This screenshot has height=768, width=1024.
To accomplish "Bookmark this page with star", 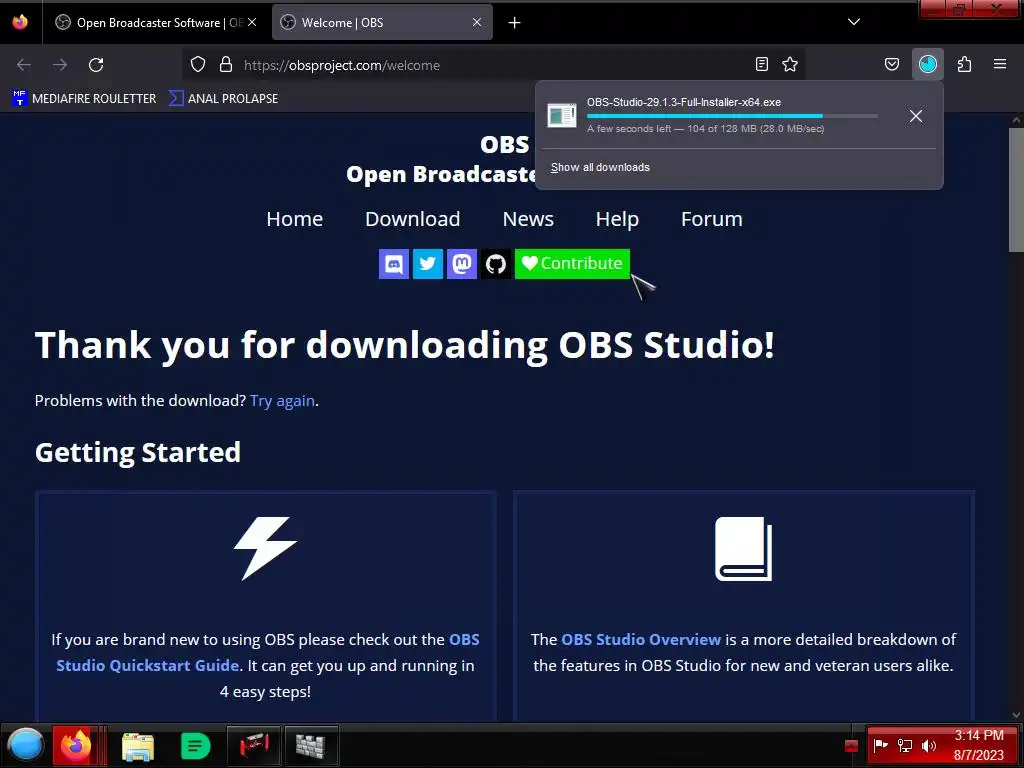I will 790,64.
